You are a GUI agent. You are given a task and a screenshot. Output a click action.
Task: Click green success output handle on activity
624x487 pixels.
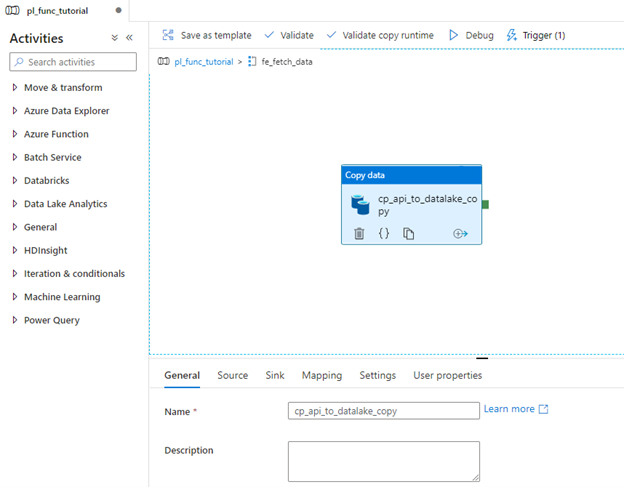486,205
